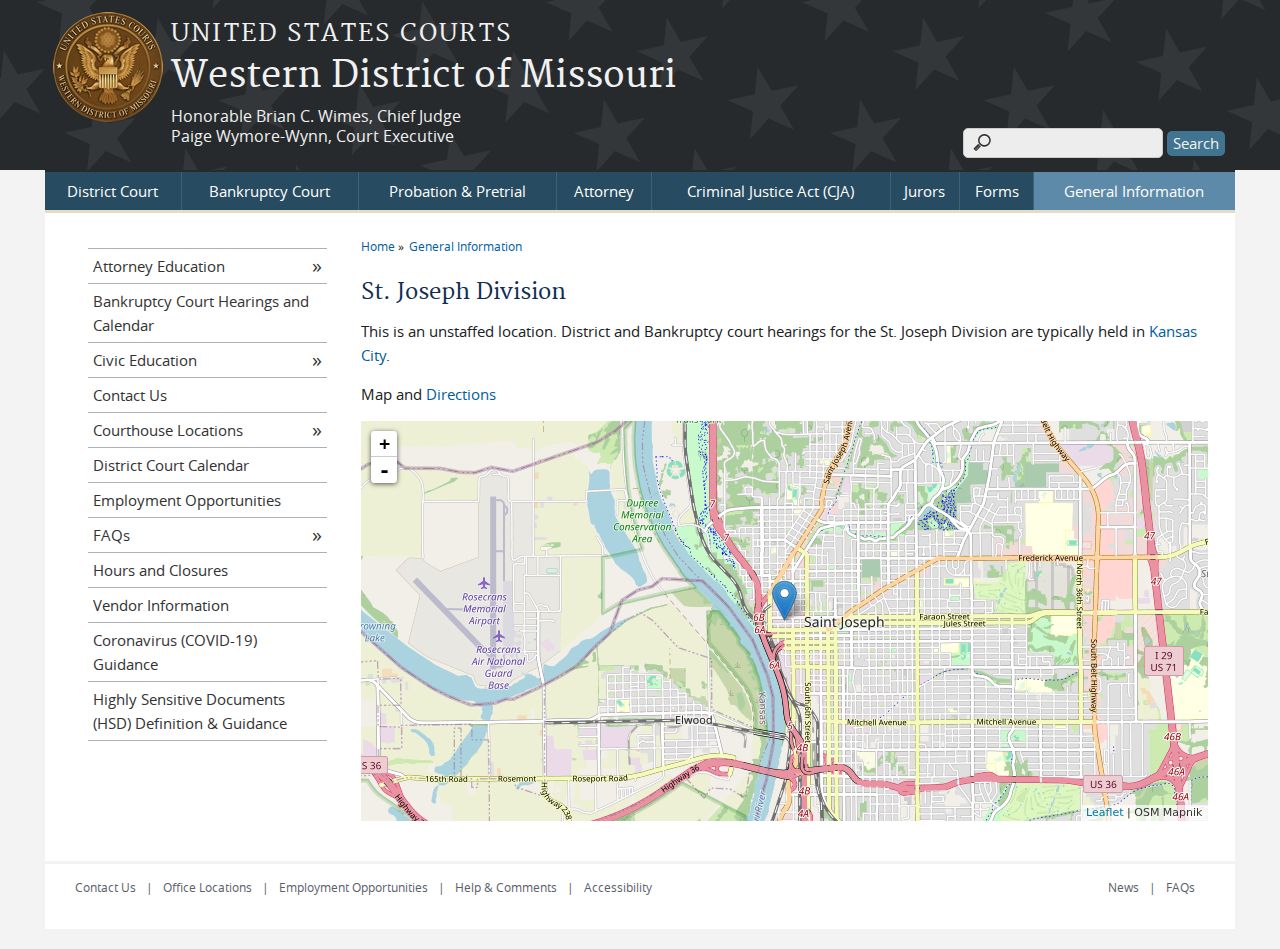Screen dimensions: 1280x949
Task: Expand the Attorney Education submenu arrow
Action: [x=317, y=267]
